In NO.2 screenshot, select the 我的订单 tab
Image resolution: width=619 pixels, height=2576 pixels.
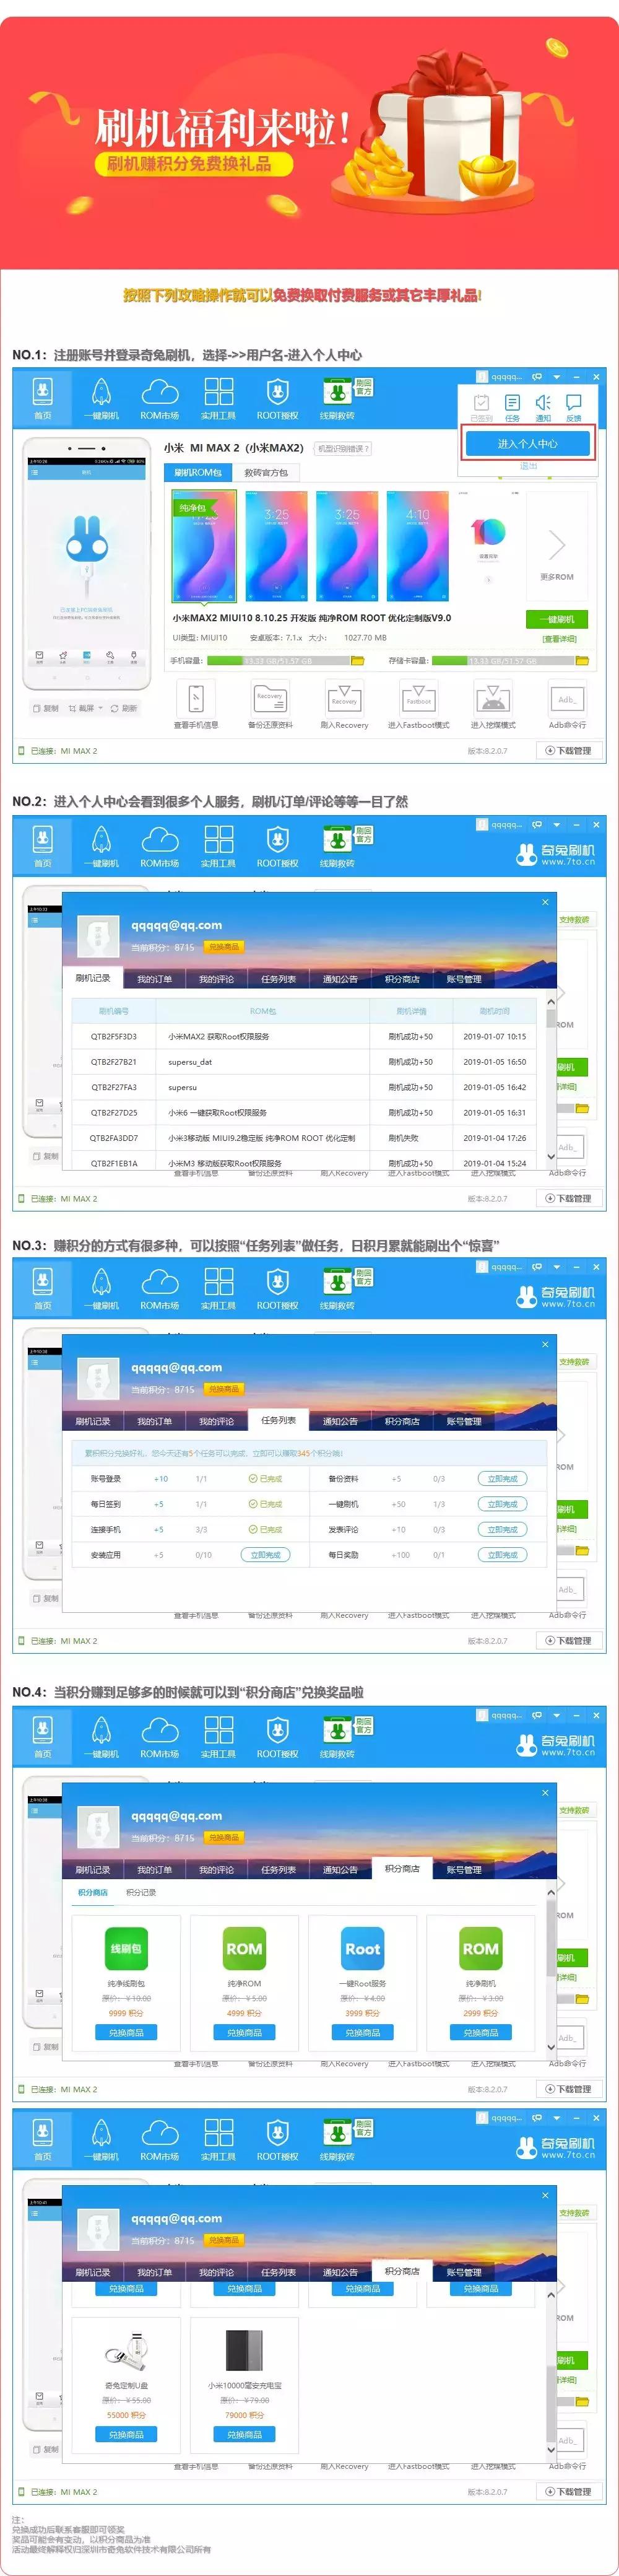[x=155, y=979]
